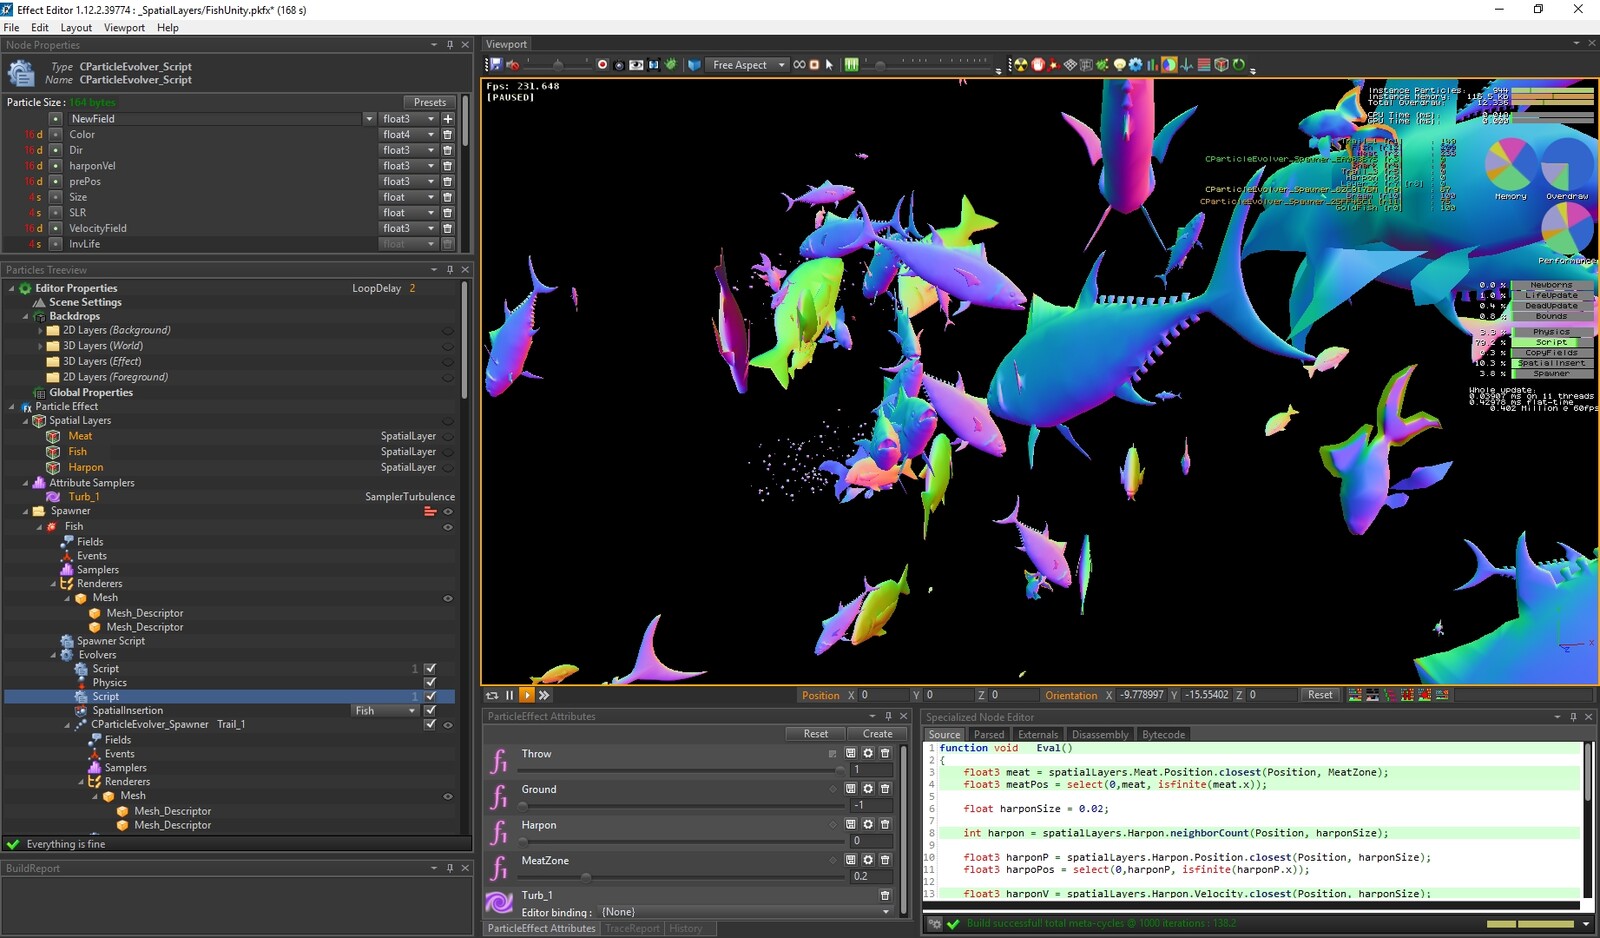The height and width of the screenshot is (938, 1600).
Task: Toggle the lightbulb lighting icon
Action: coord(1120,64)
